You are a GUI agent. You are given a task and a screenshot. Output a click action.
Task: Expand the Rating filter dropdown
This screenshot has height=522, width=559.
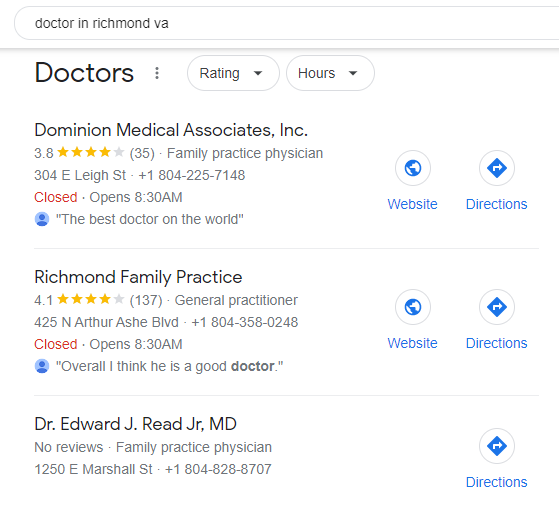click(x=233, y=73)
